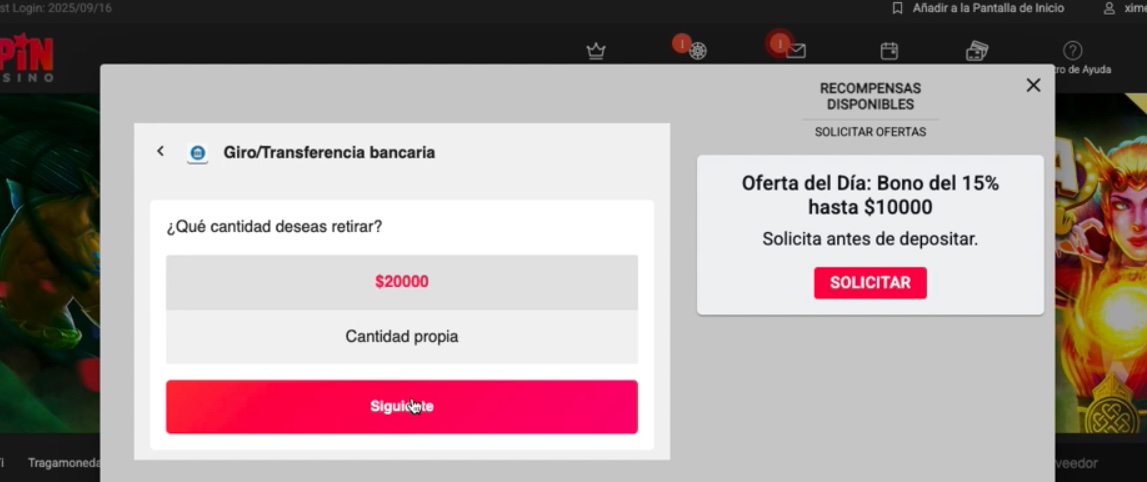Open the roulette wheel icon with notification
This screenshot has width=1147, height=482.
click(x=697, y=51)
